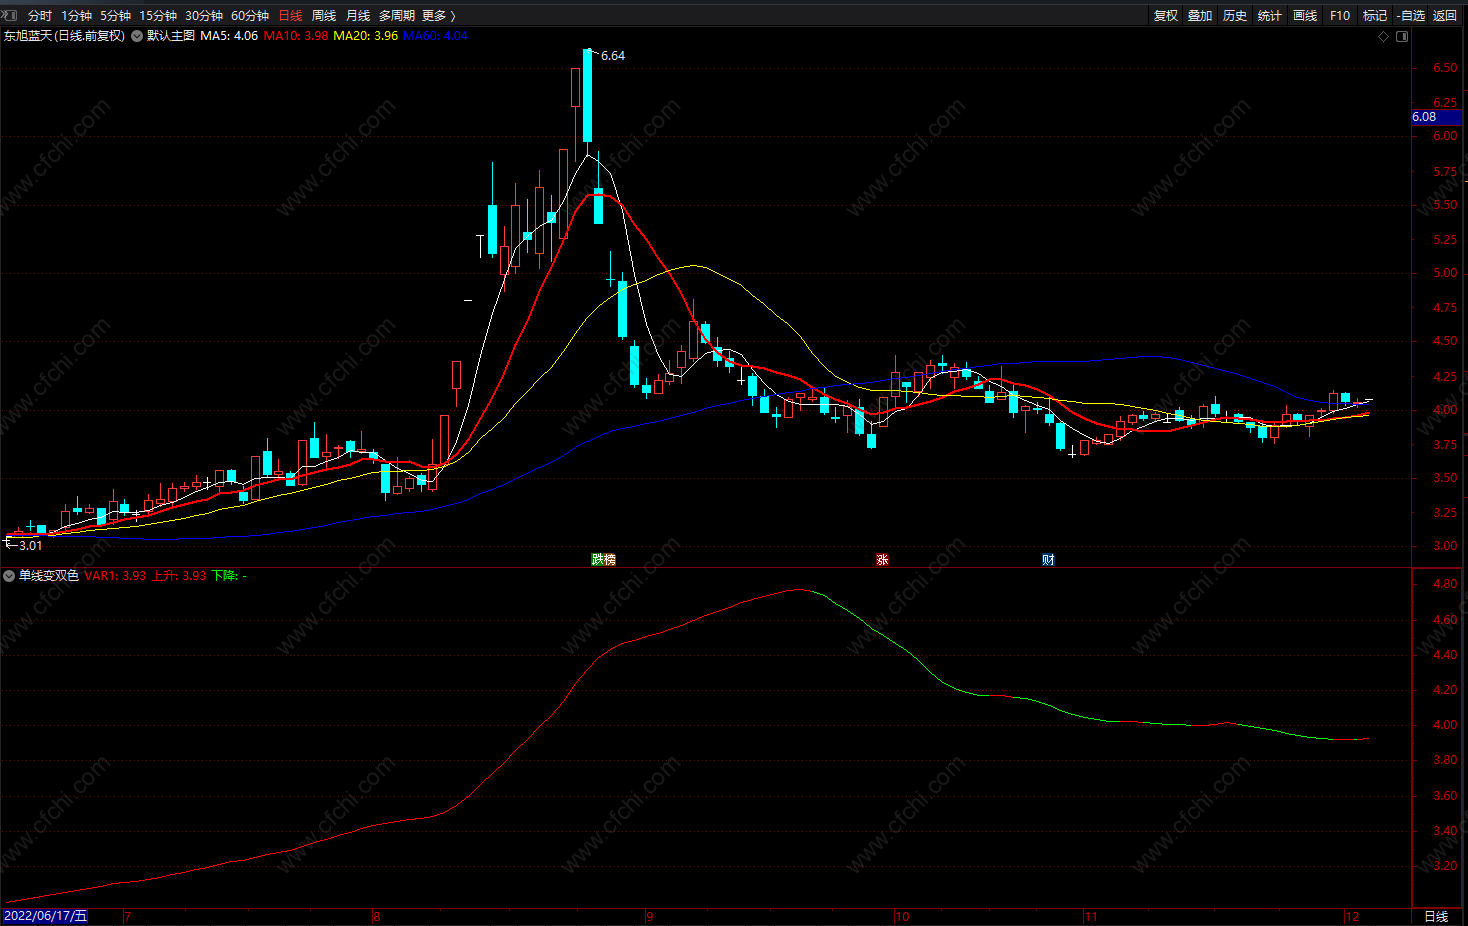Click the 标记 mark button
The width and height of the screenshot is (1468, 926).
coord(1375,16)
